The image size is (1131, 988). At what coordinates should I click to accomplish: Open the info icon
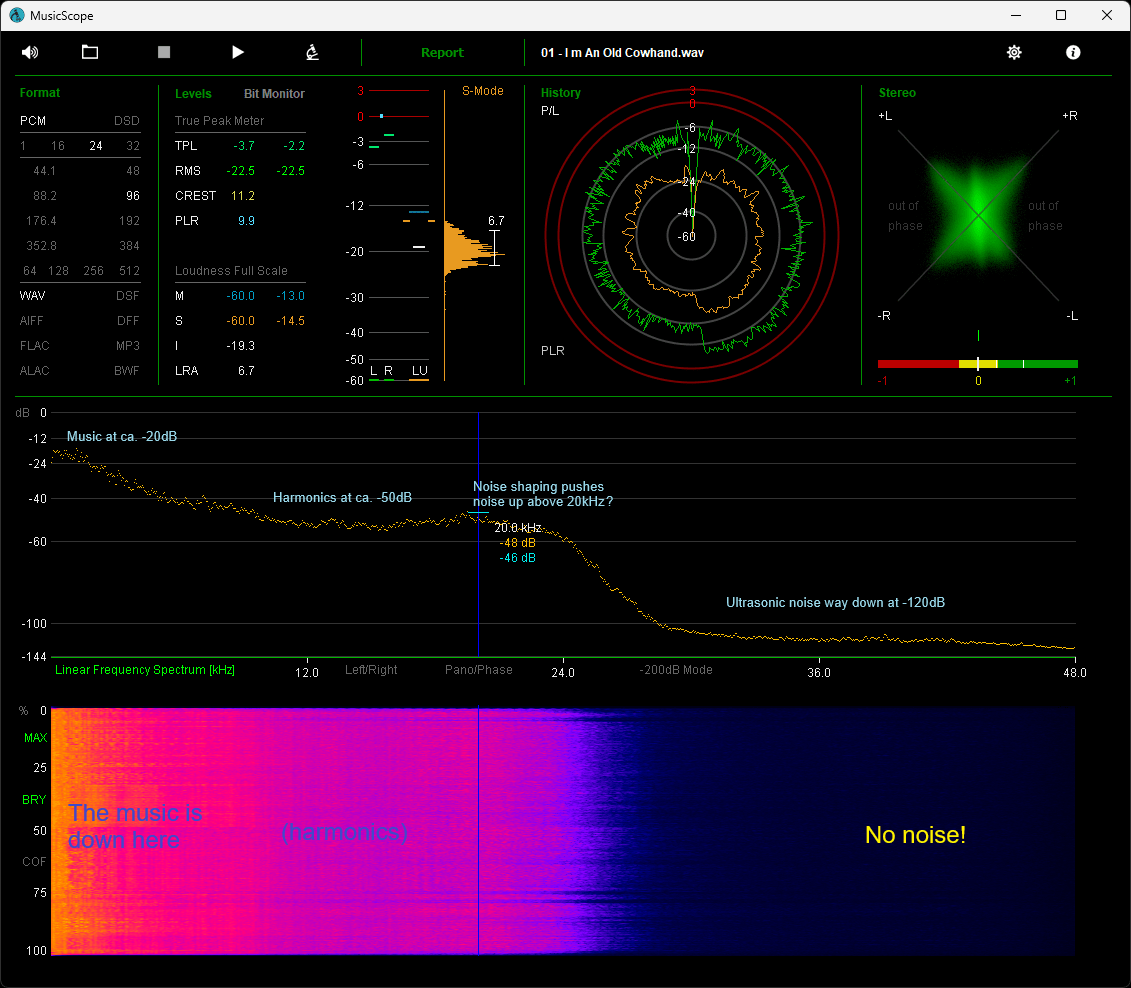[x=1073, y=52]
